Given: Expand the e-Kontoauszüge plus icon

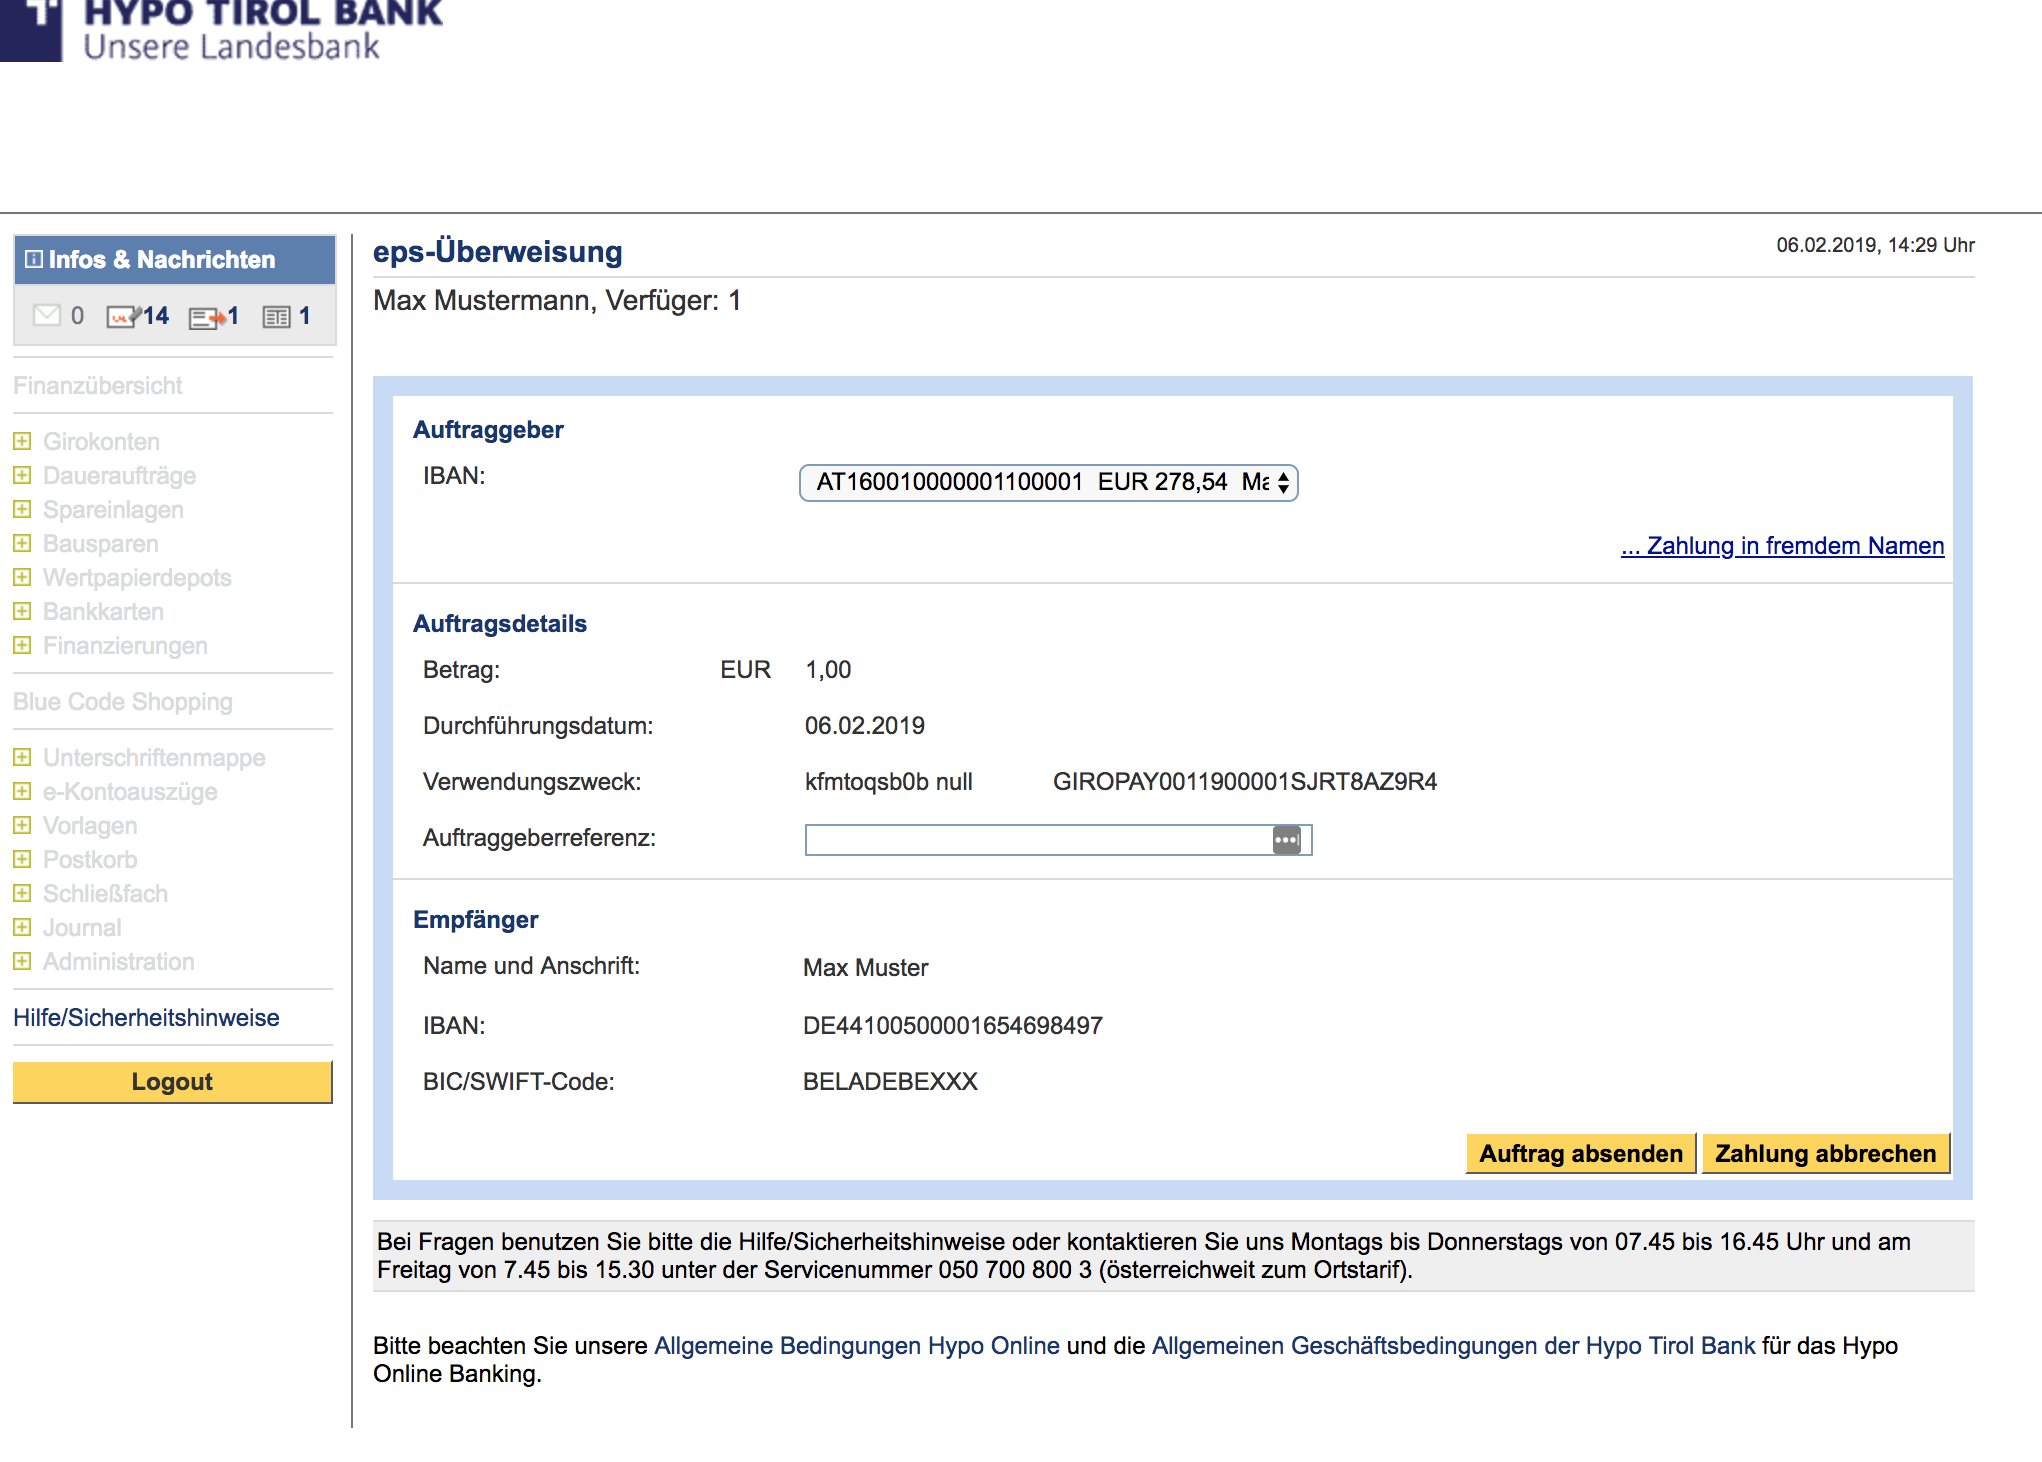Looking at the screenshot, I should [x=22, y=791].
